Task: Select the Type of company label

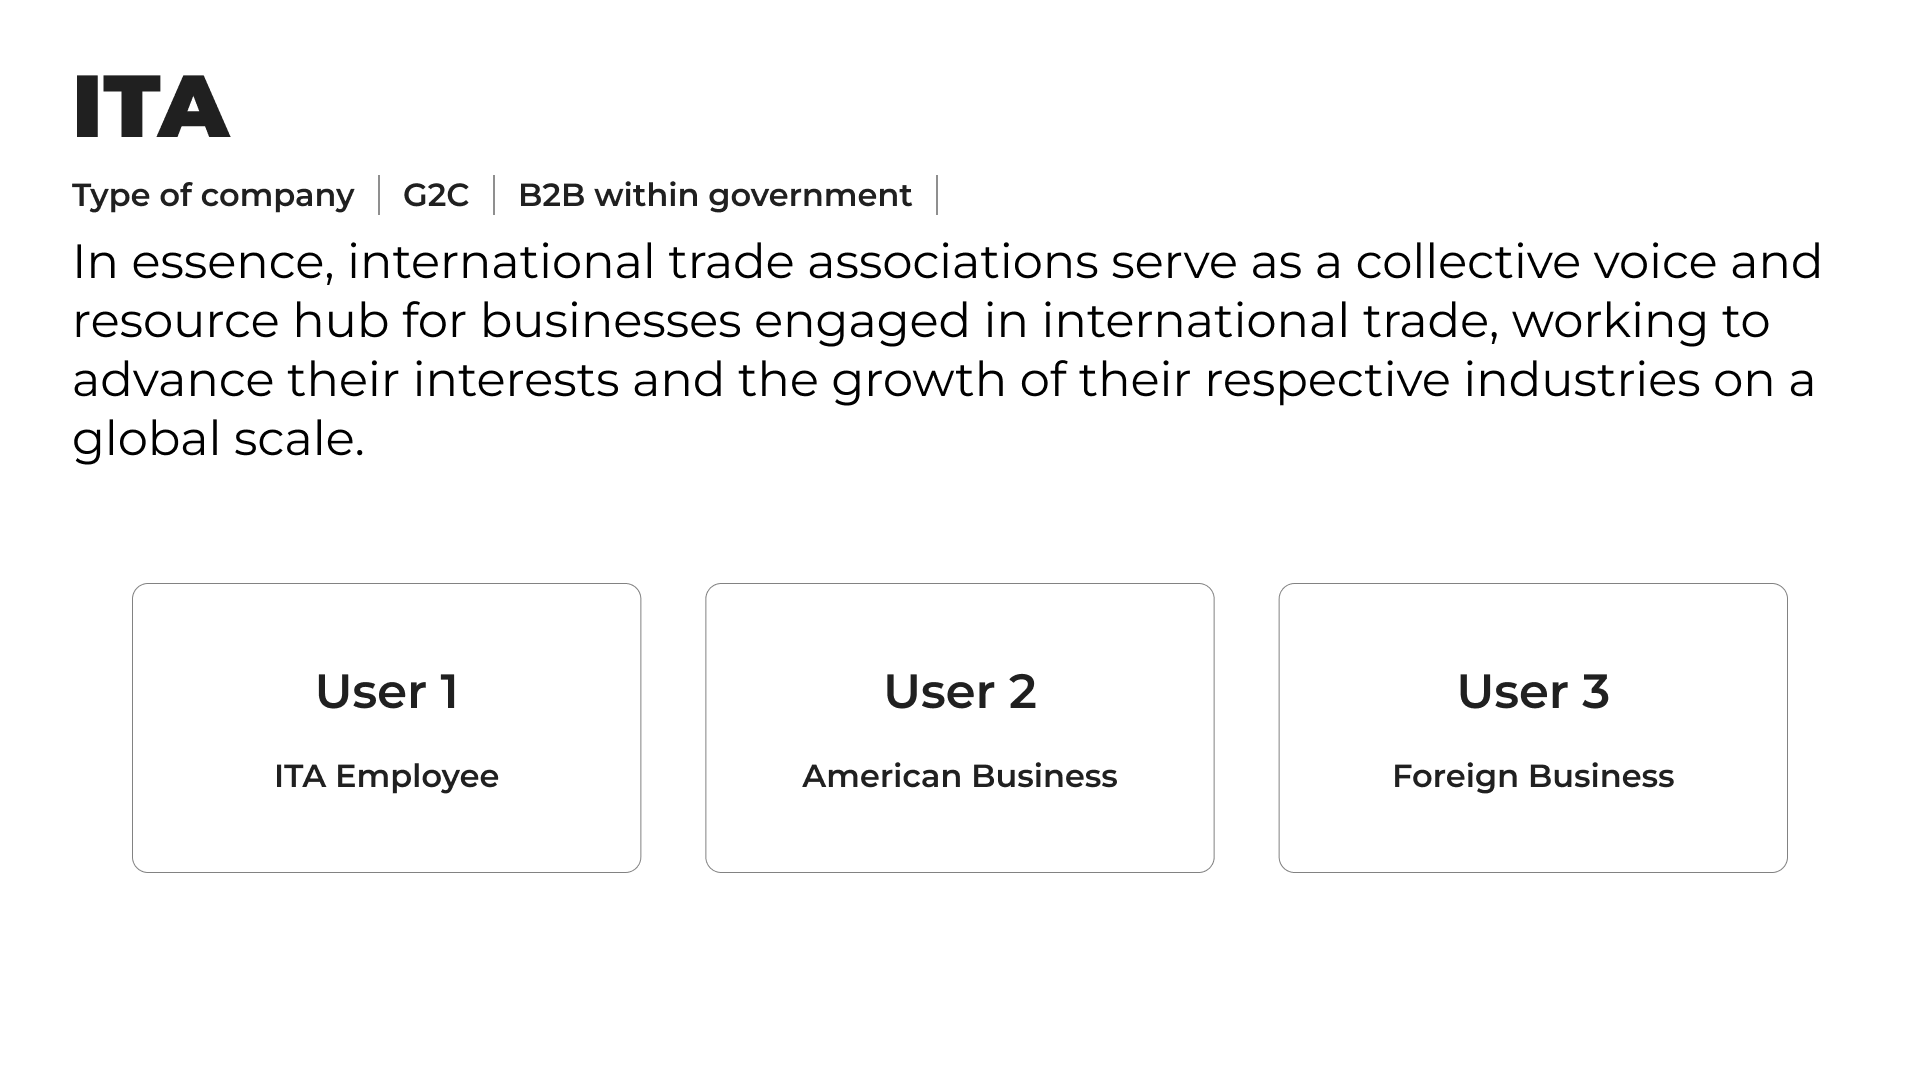Action: point(213,195)
